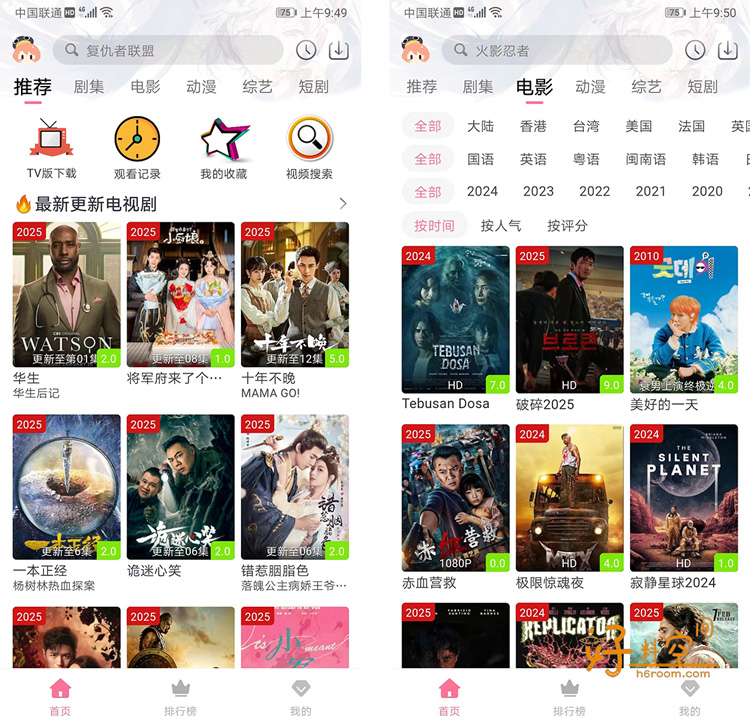
Task: Switch to 综艺 tab in left screen
Action: pos(257,87)
